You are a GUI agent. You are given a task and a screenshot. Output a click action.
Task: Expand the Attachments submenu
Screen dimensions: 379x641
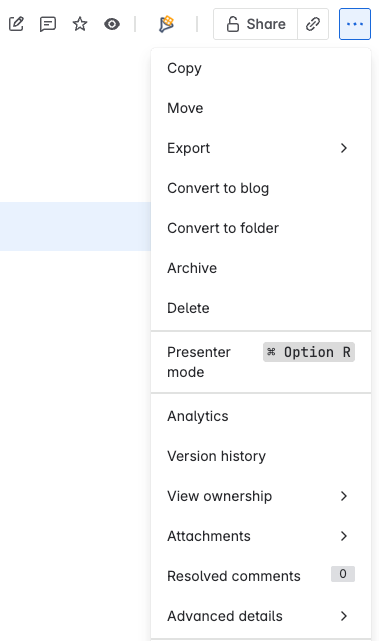261,536
